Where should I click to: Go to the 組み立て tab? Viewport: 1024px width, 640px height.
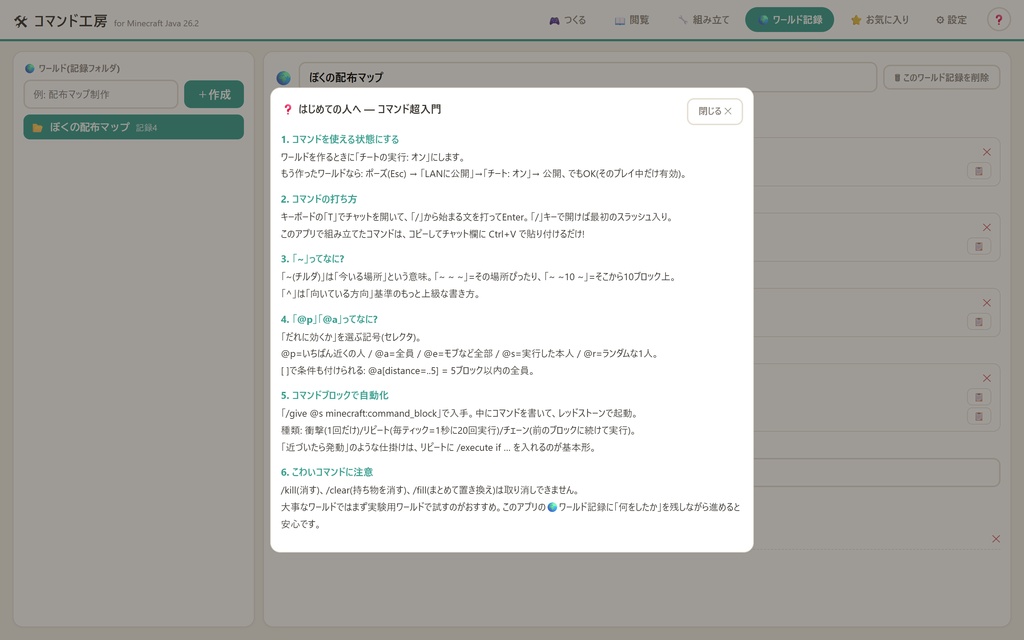(703, 20)
